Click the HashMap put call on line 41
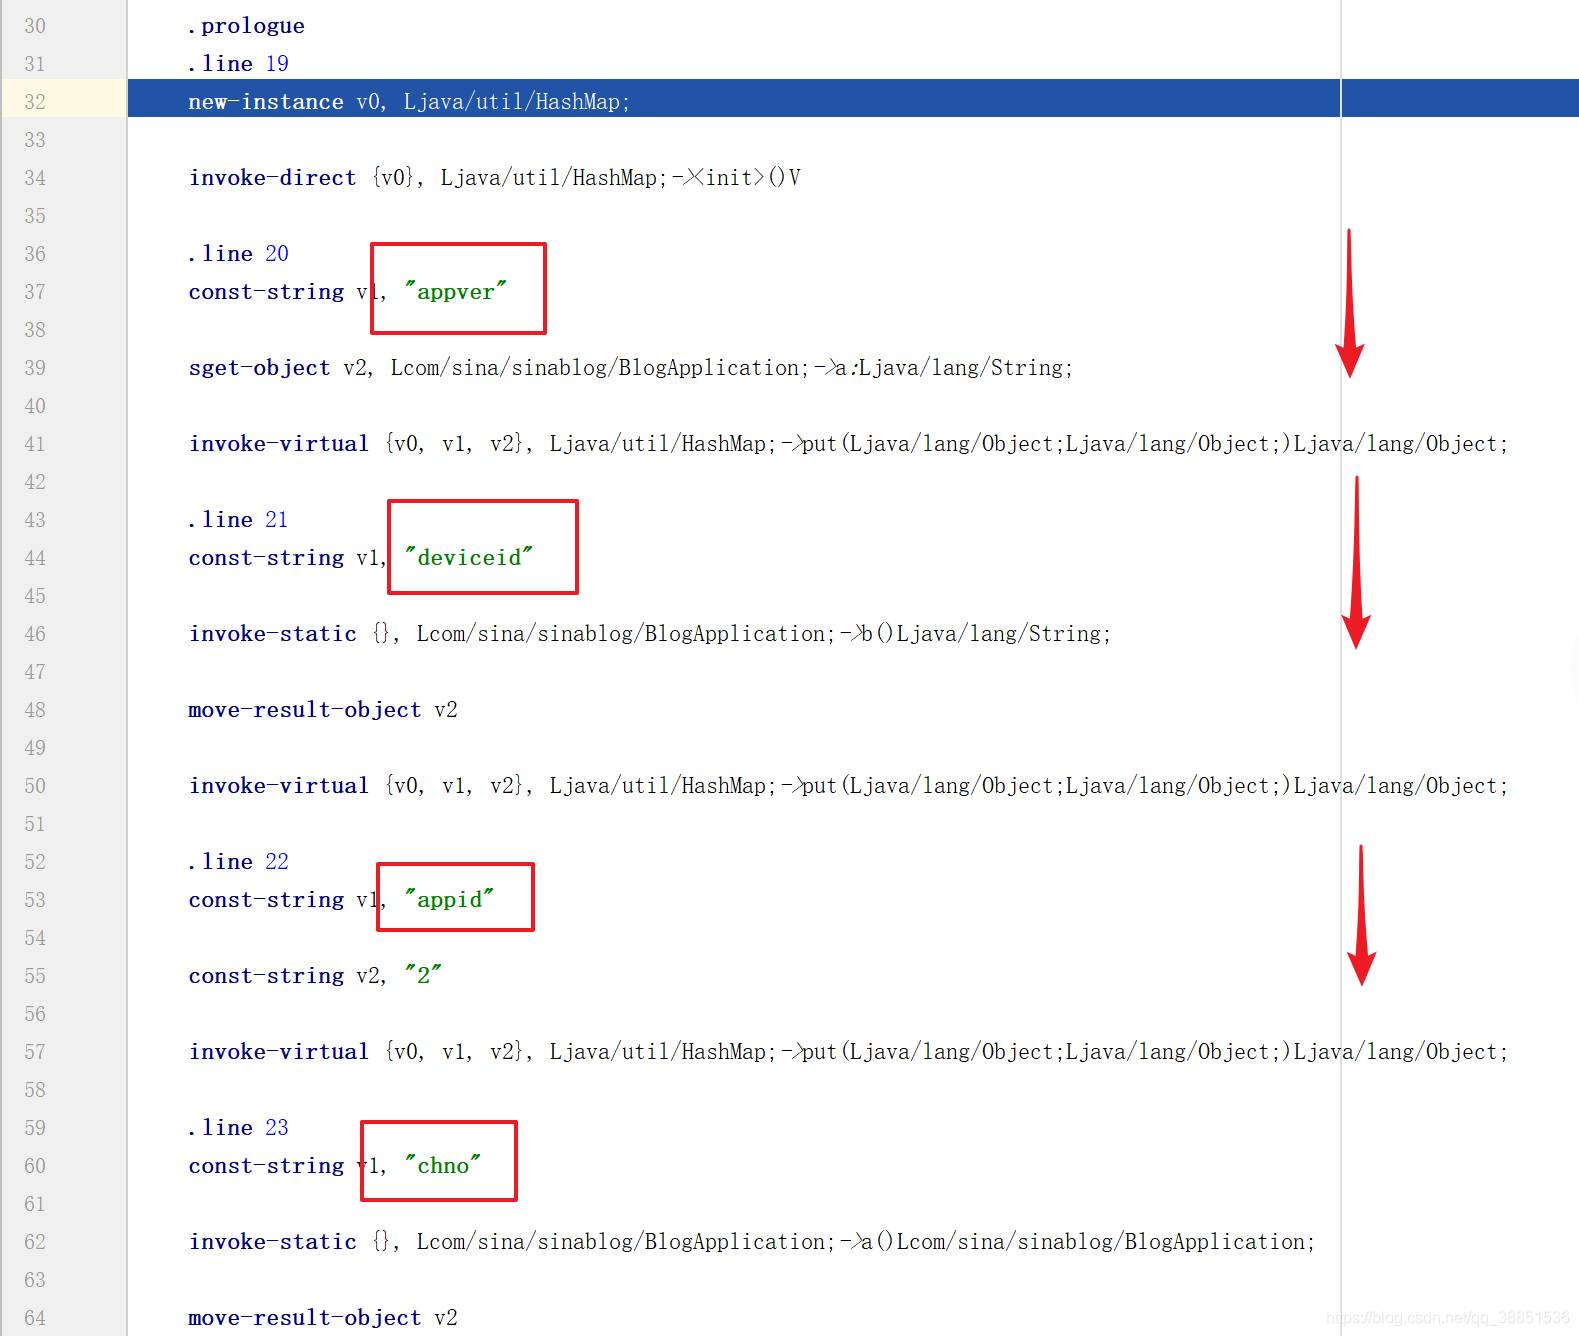This screenshot has height=1336, width=1579. click(848, 444)
